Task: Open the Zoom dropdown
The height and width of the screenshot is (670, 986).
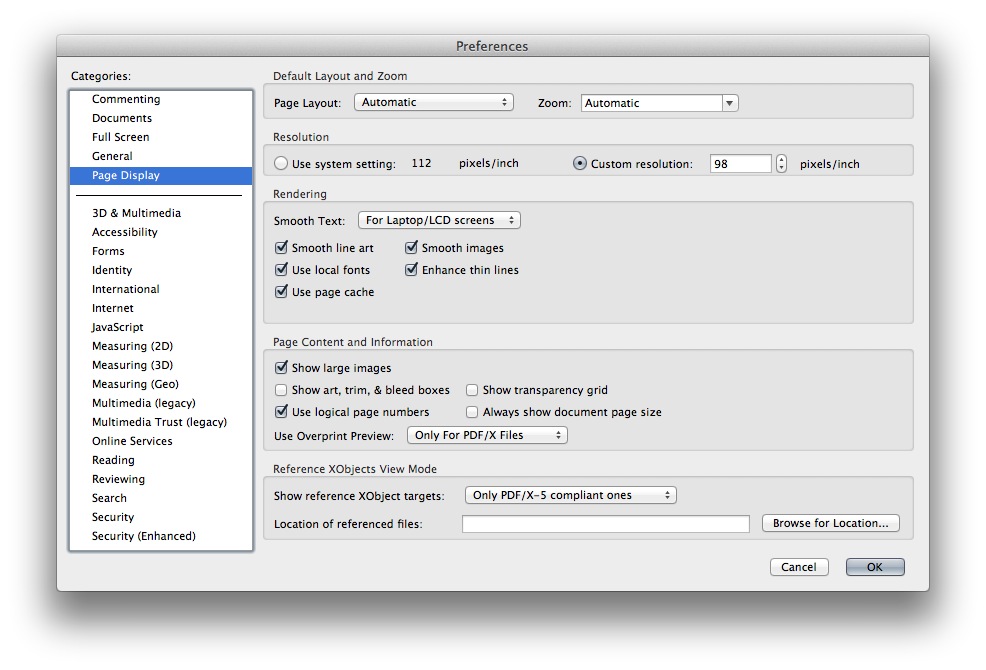Action: pos(658,101)
